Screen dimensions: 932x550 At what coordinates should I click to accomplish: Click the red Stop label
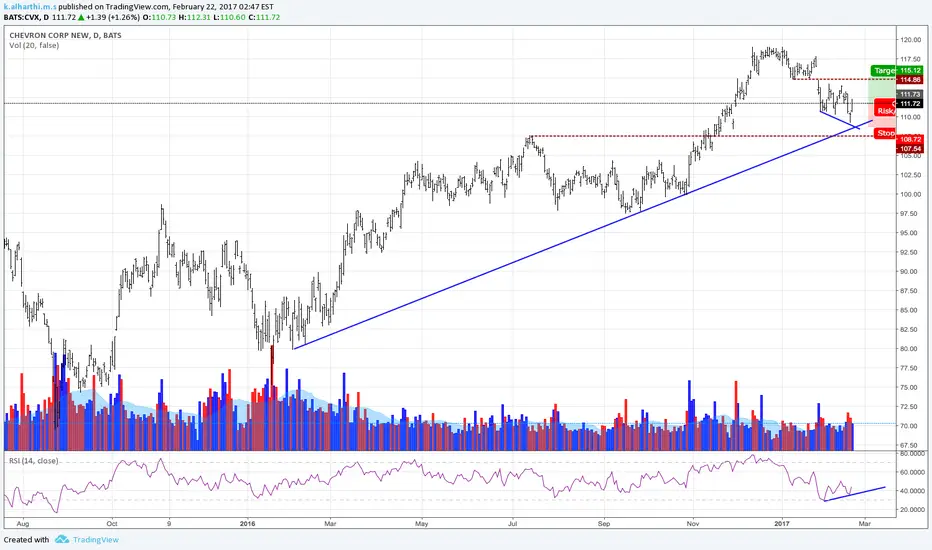click(x=886, y=133)
